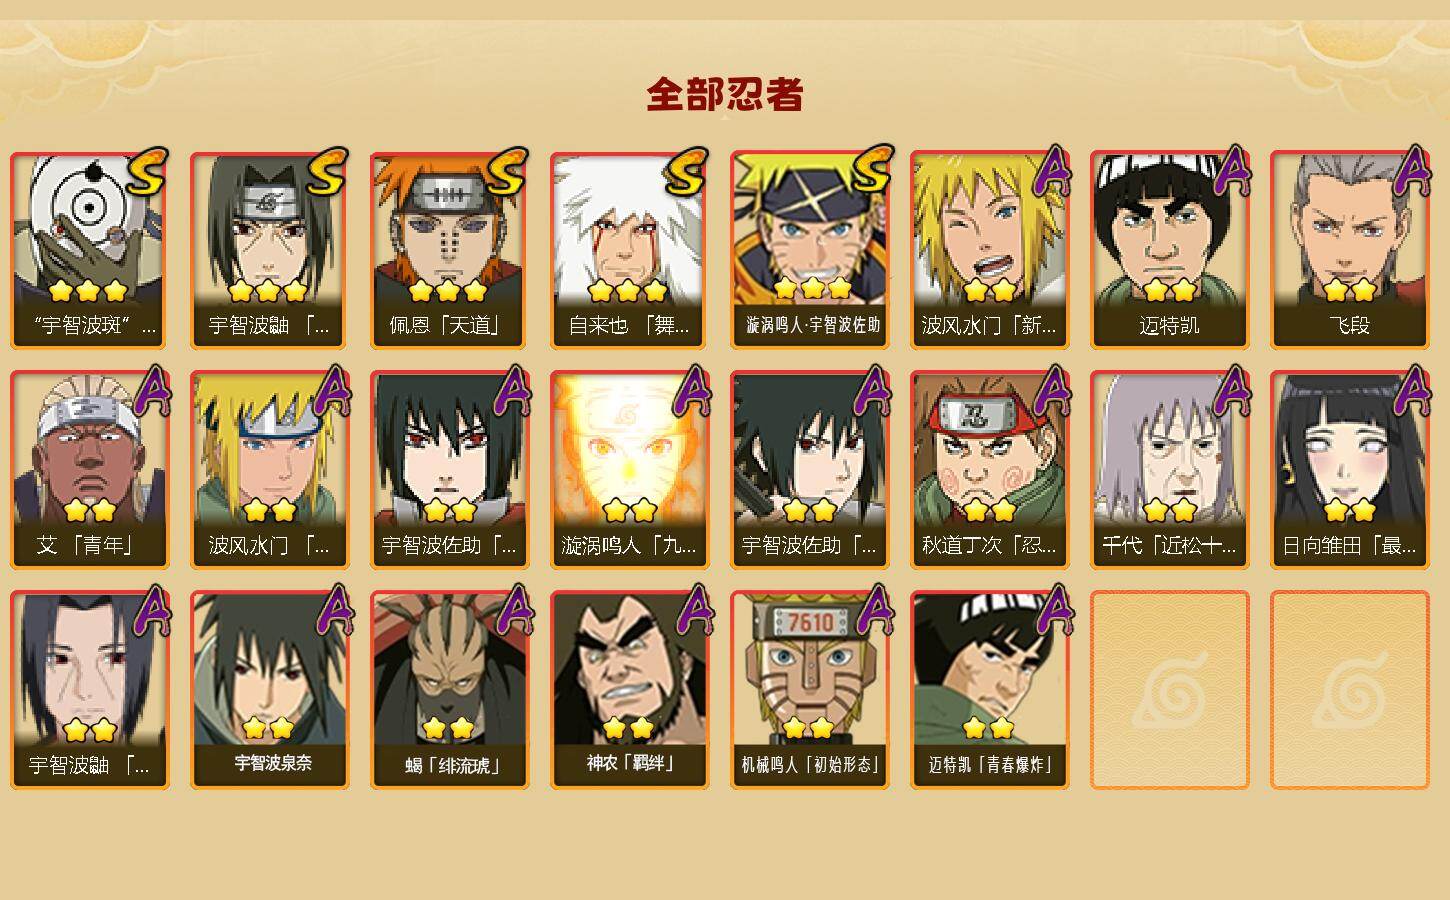
Task: Select the 艾「青年」 ninja card
Action: point(89,470)
